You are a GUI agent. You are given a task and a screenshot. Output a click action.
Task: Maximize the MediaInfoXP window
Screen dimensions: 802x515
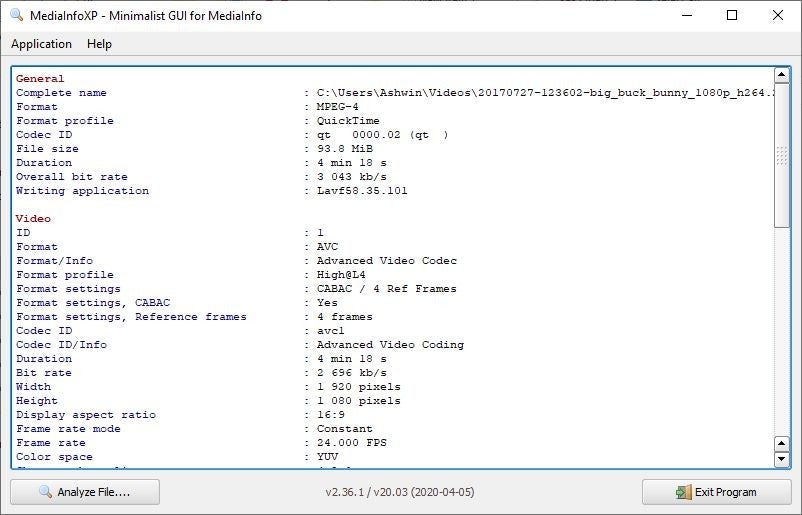tap(732, 16)
